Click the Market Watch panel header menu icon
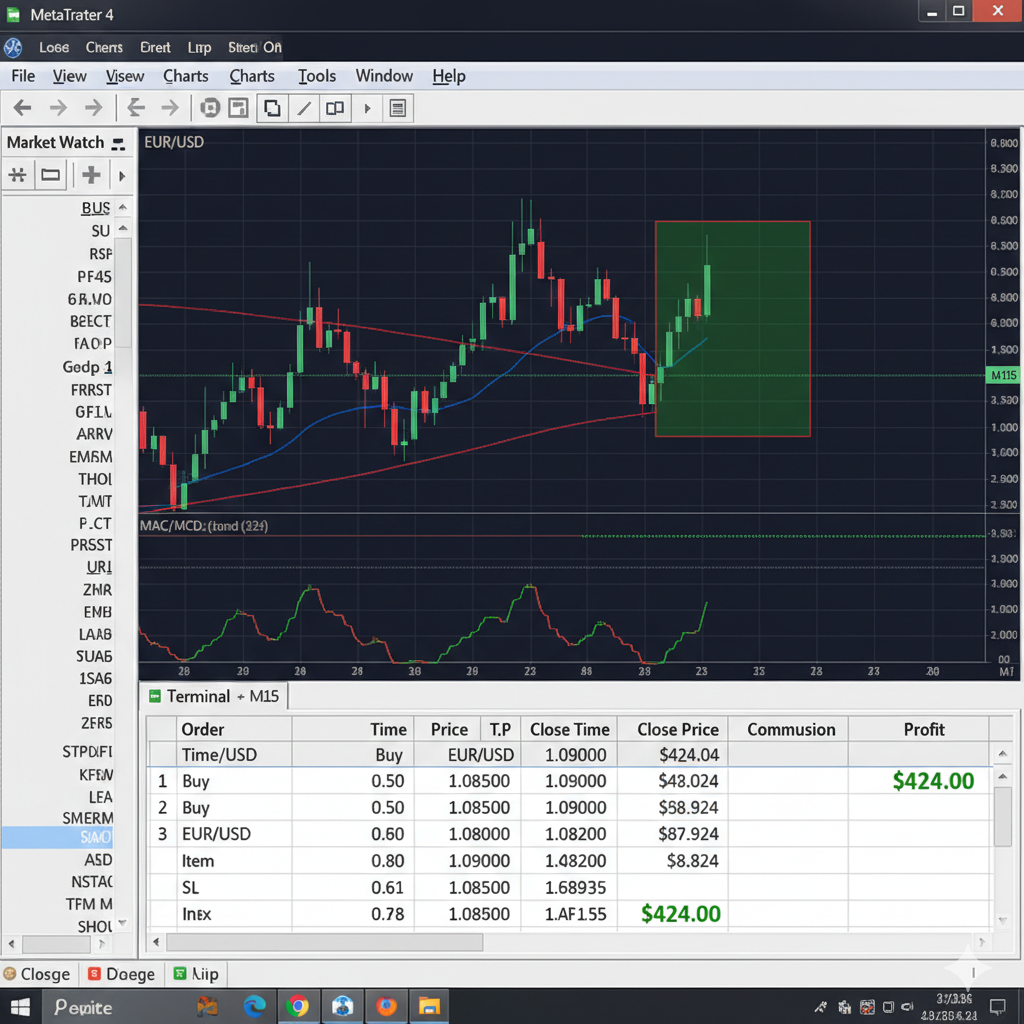 pos(118,143)
